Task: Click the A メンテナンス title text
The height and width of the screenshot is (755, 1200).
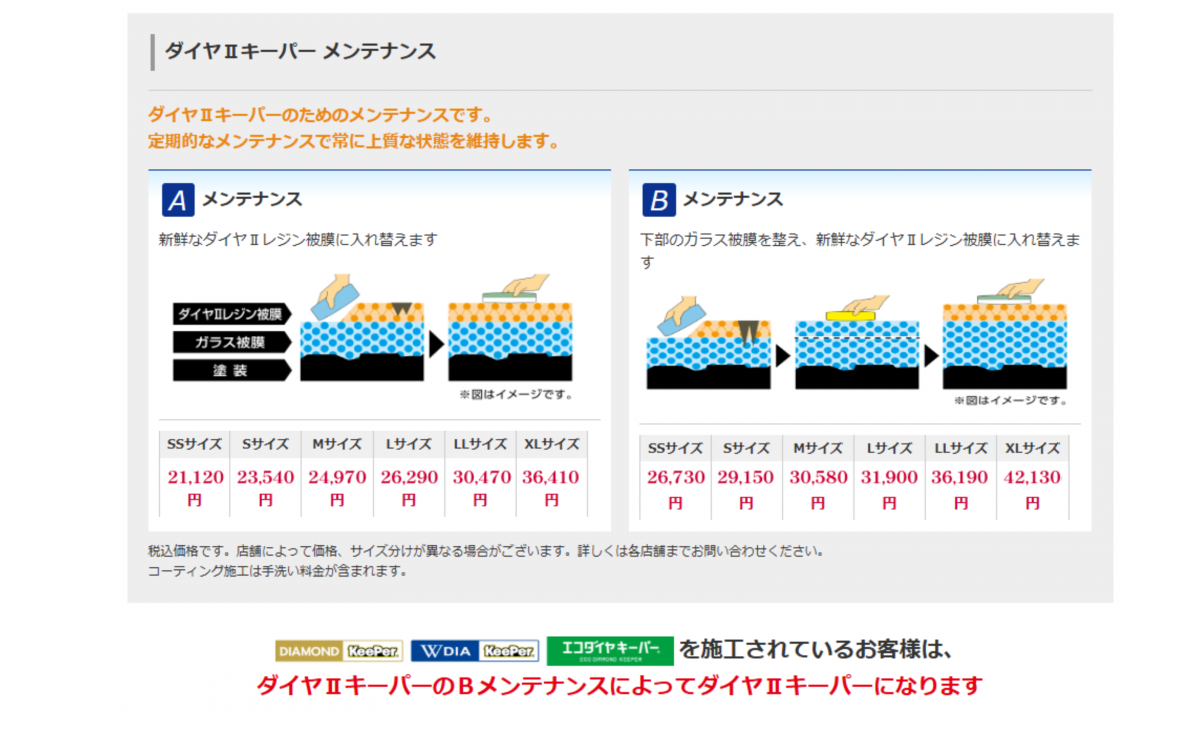Action: click(252, 200)
